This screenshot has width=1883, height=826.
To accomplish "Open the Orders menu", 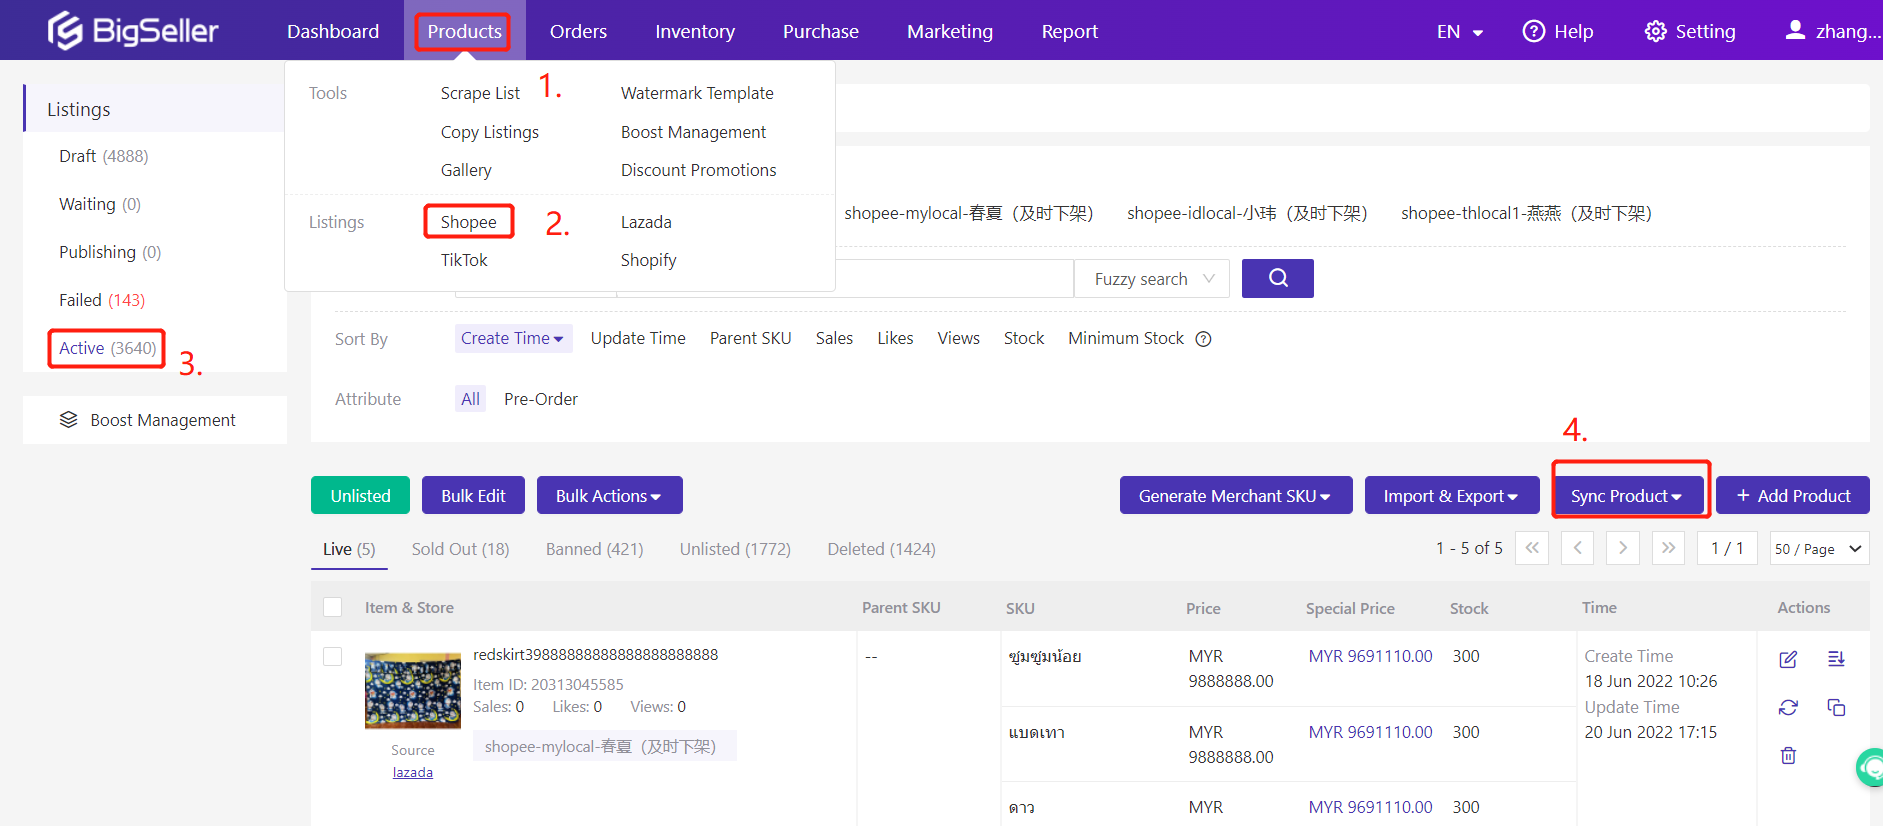I will click(578, 31).
